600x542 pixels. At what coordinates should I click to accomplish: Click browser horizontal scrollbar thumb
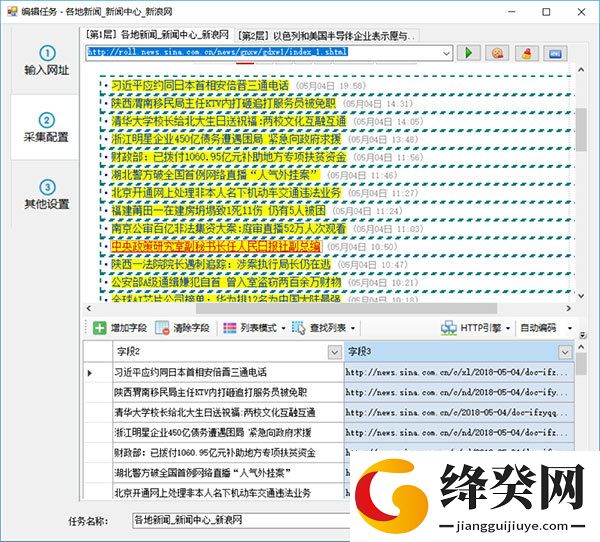coord(346,308)
